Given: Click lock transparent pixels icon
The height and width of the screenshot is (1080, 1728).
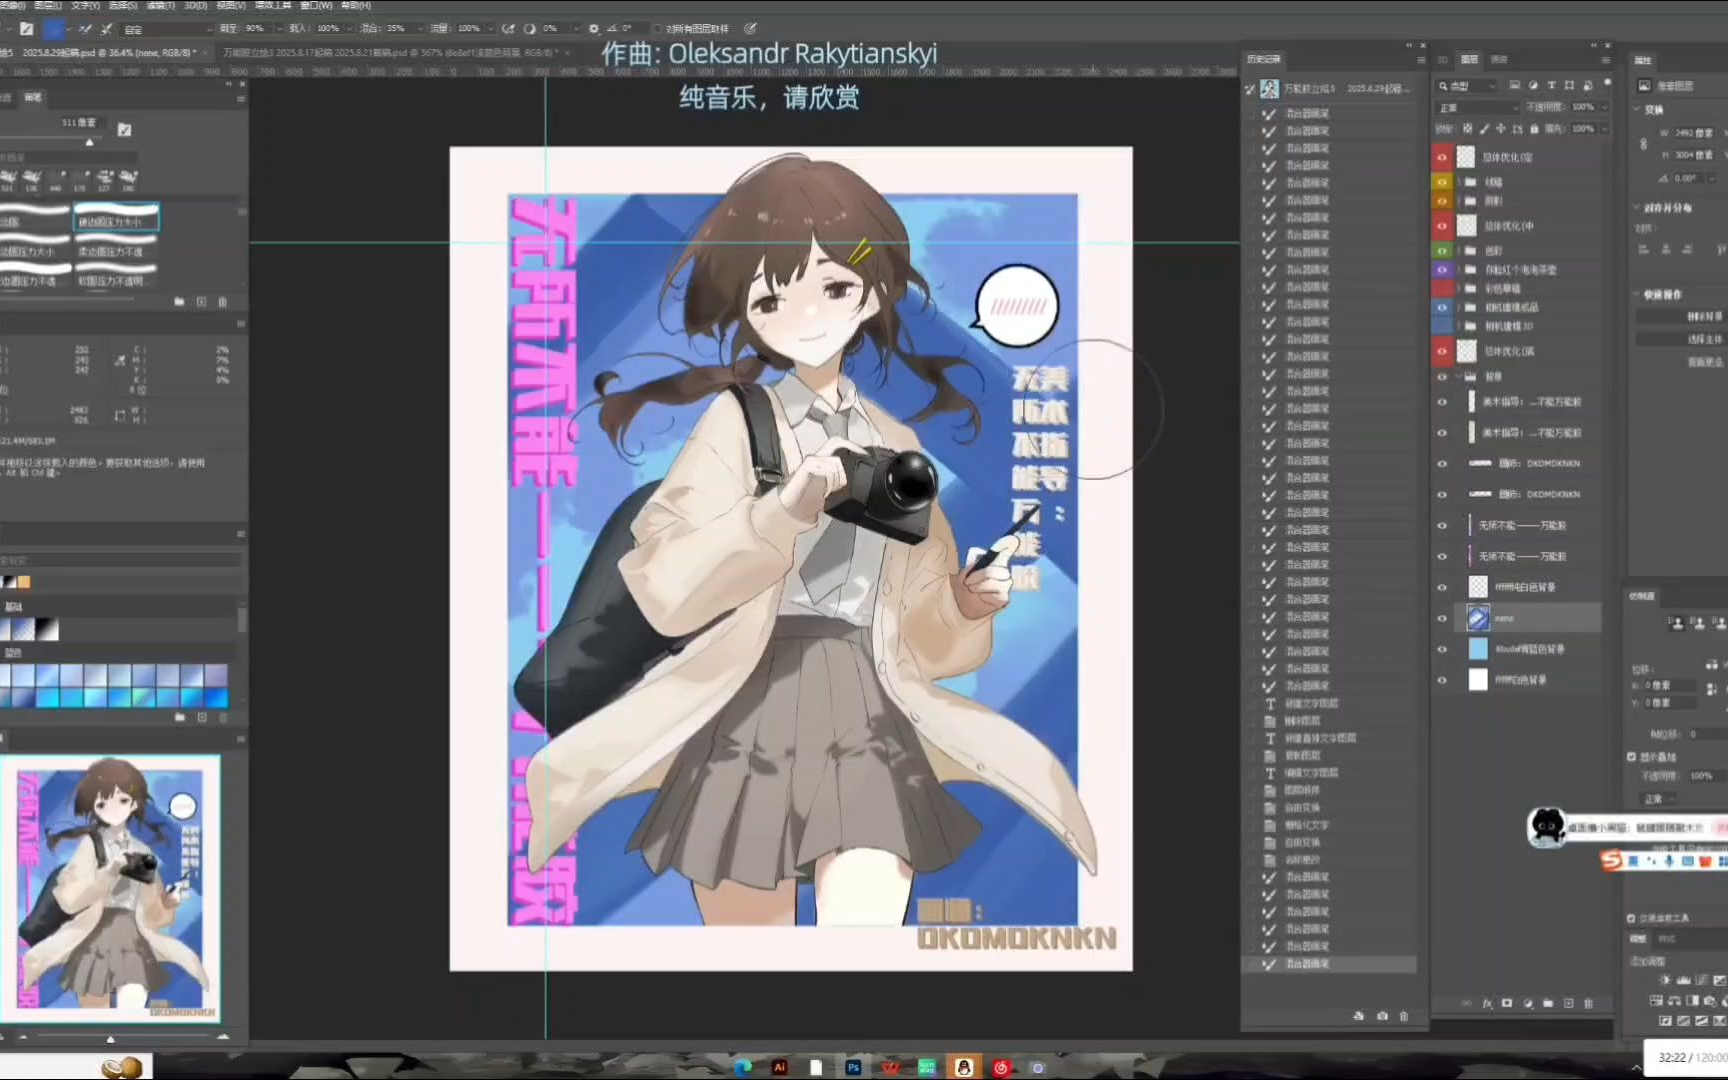Looking at the screenshot, I should click(1468, 129).
